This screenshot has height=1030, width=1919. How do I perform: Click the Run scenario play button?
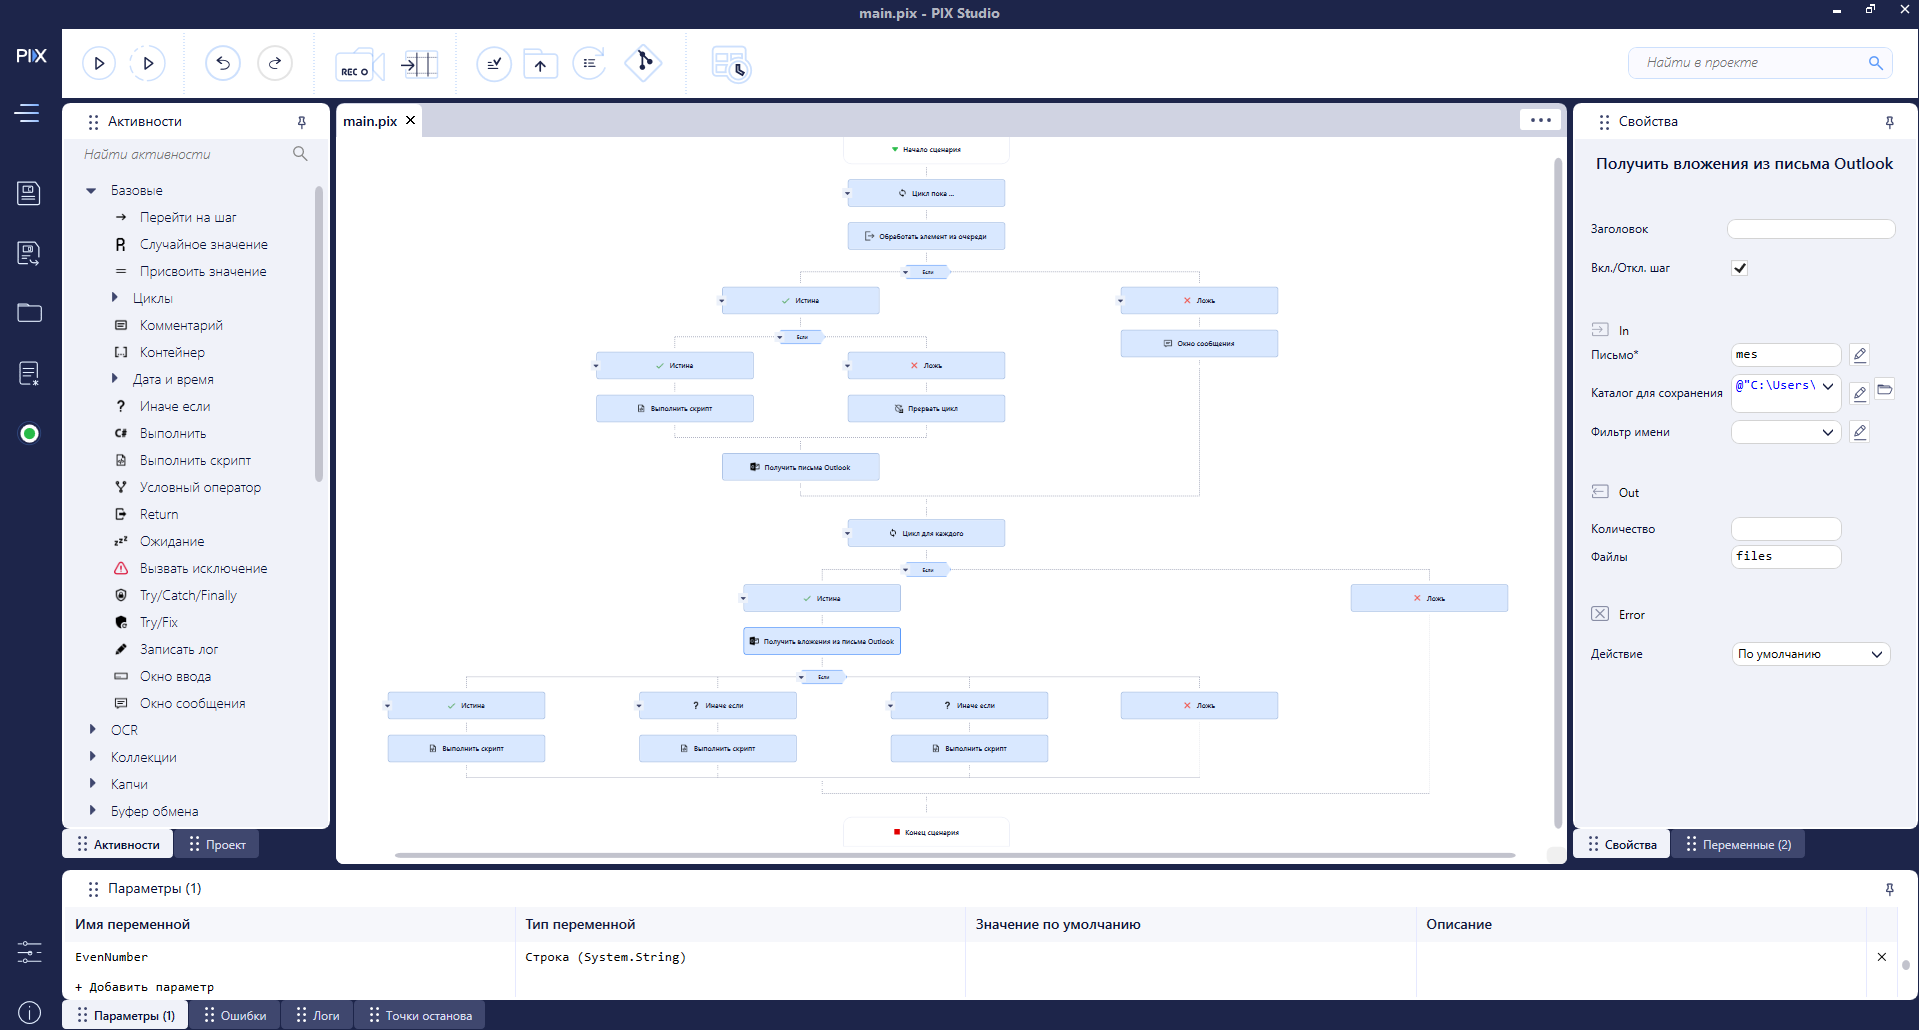click(x=99, y=63)
